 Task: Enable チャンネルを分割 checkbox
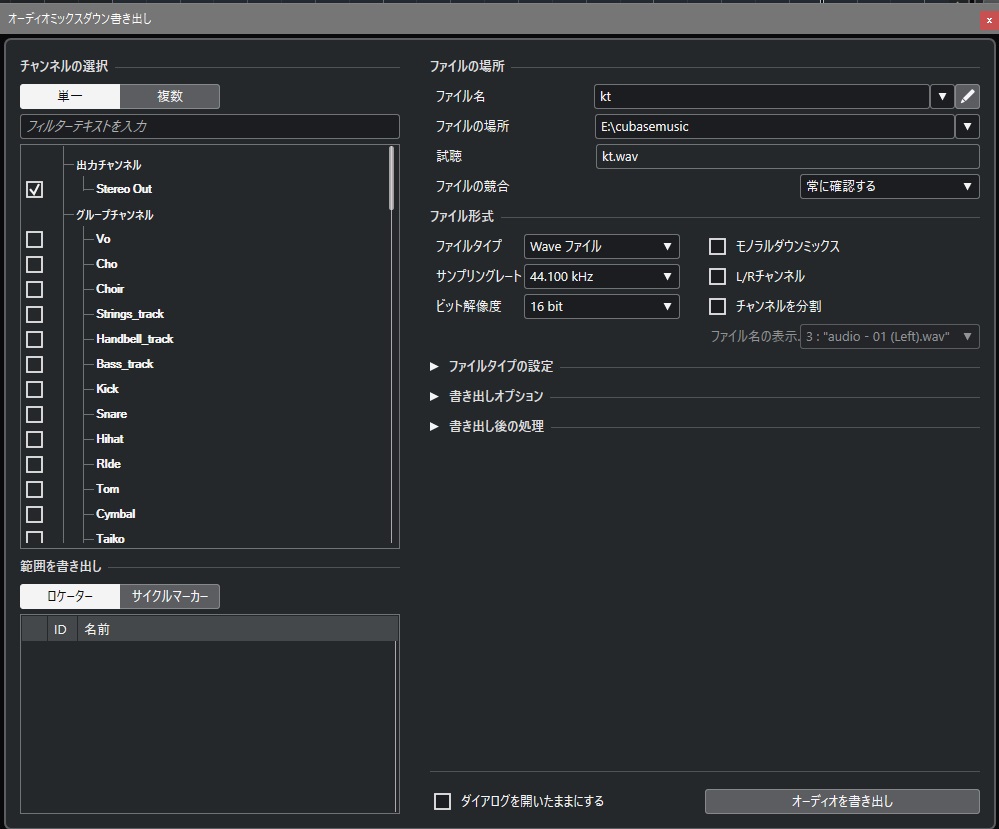(717, 306)
